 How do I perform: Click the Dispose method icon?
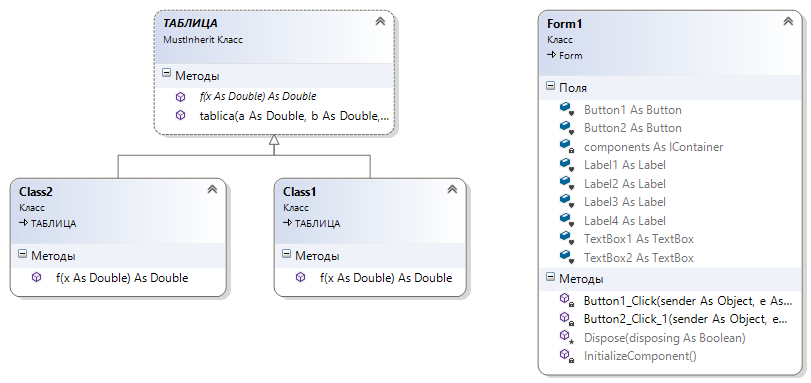(x=567, y=337)
